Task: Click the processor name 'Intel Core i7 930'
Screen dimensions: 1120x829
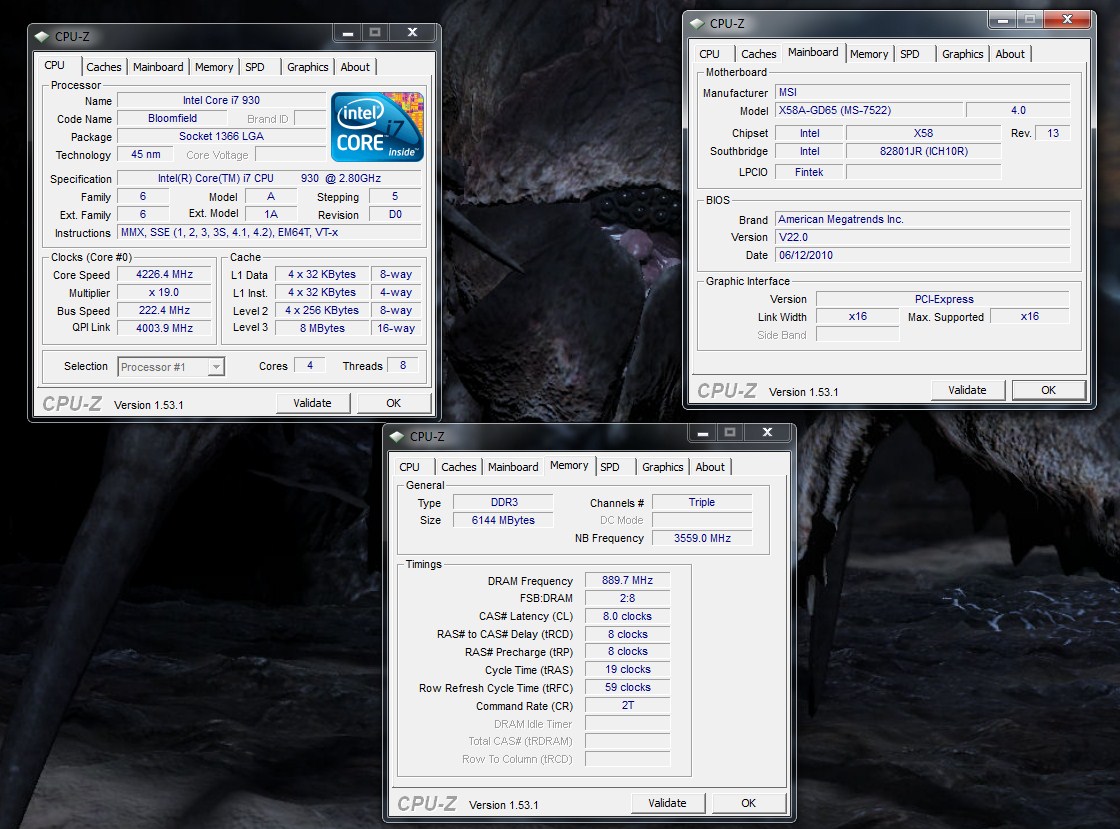Action: click(x=221, y=100)
